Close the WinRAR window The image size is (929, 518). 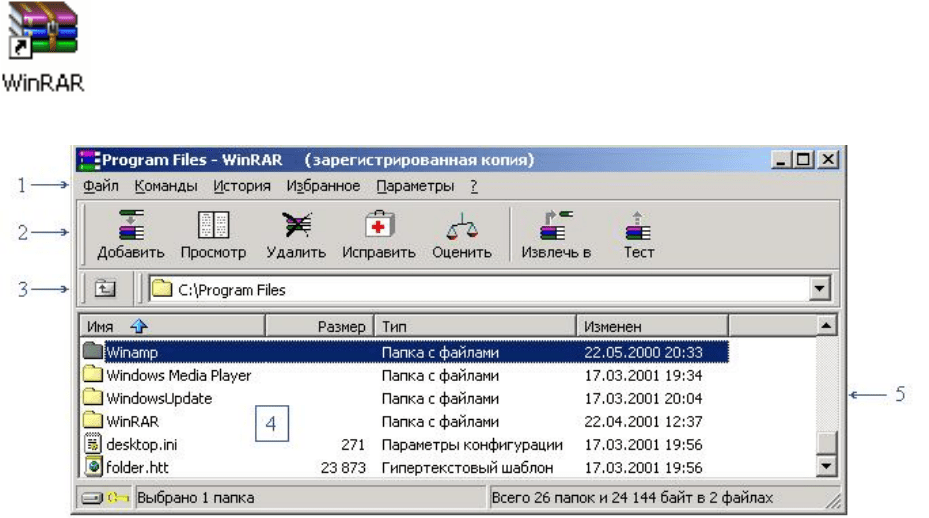point(828,159)
